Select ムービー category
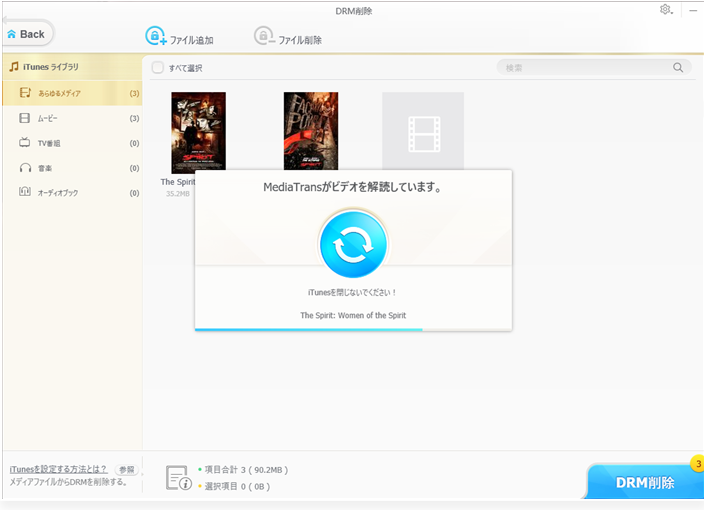This screenshot has width=704, height=510. pos(72,118)
